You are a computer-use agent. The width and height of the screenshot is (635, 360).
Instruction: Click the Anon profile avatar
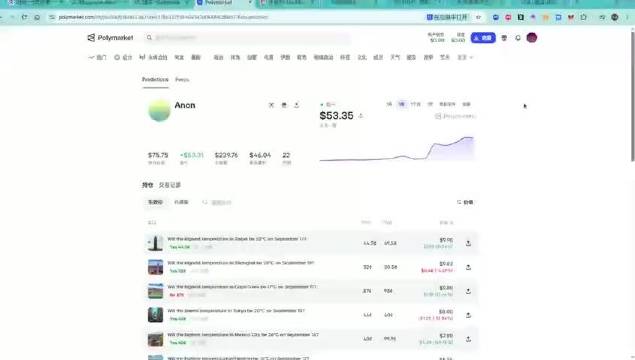[159, 110]
